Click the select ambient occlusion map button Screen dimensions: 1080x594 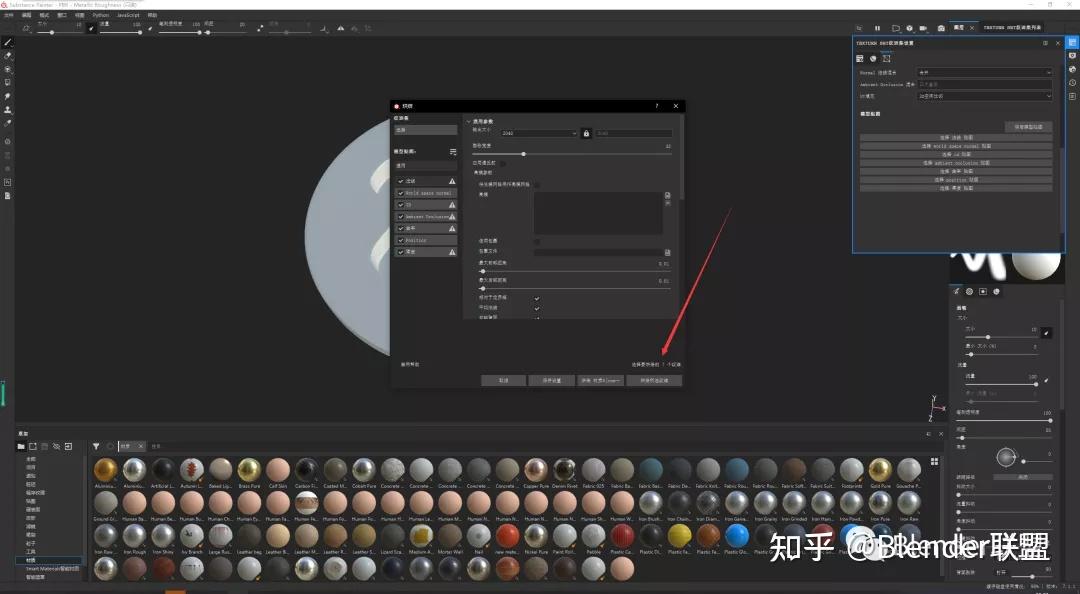pos(956,163)
